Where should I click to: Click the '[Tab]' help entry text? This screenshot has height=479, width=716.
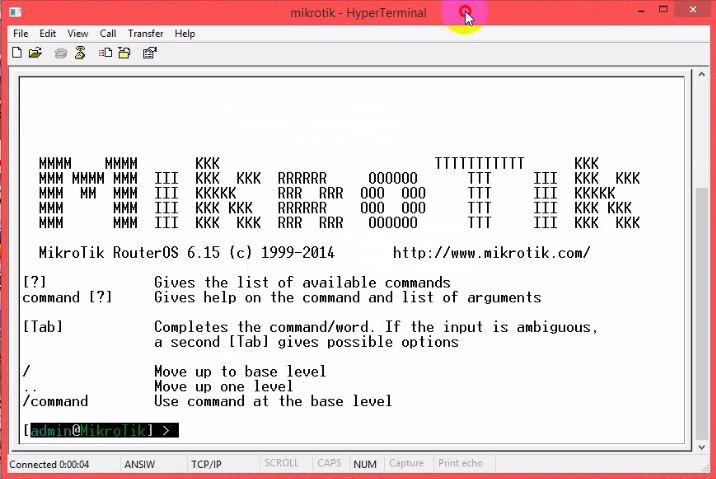point(43,327)
